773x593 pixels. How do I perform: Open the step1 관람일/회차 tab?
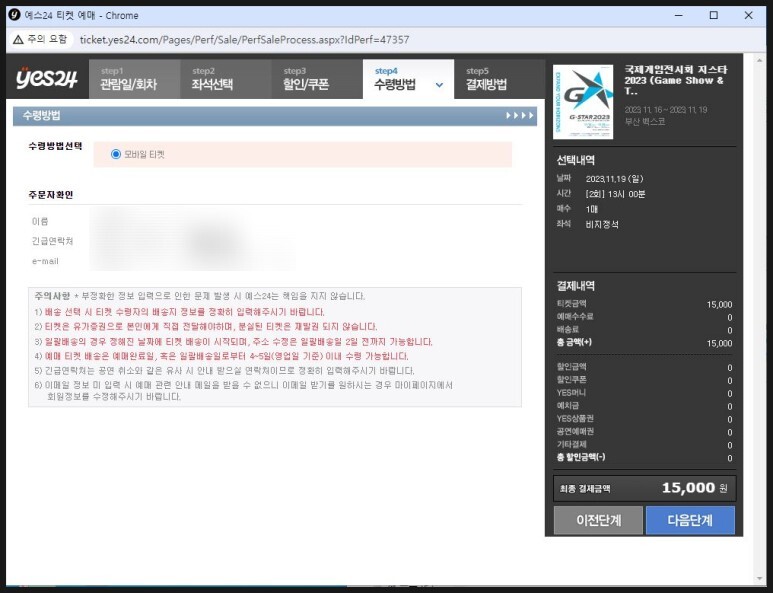[135, 79]
